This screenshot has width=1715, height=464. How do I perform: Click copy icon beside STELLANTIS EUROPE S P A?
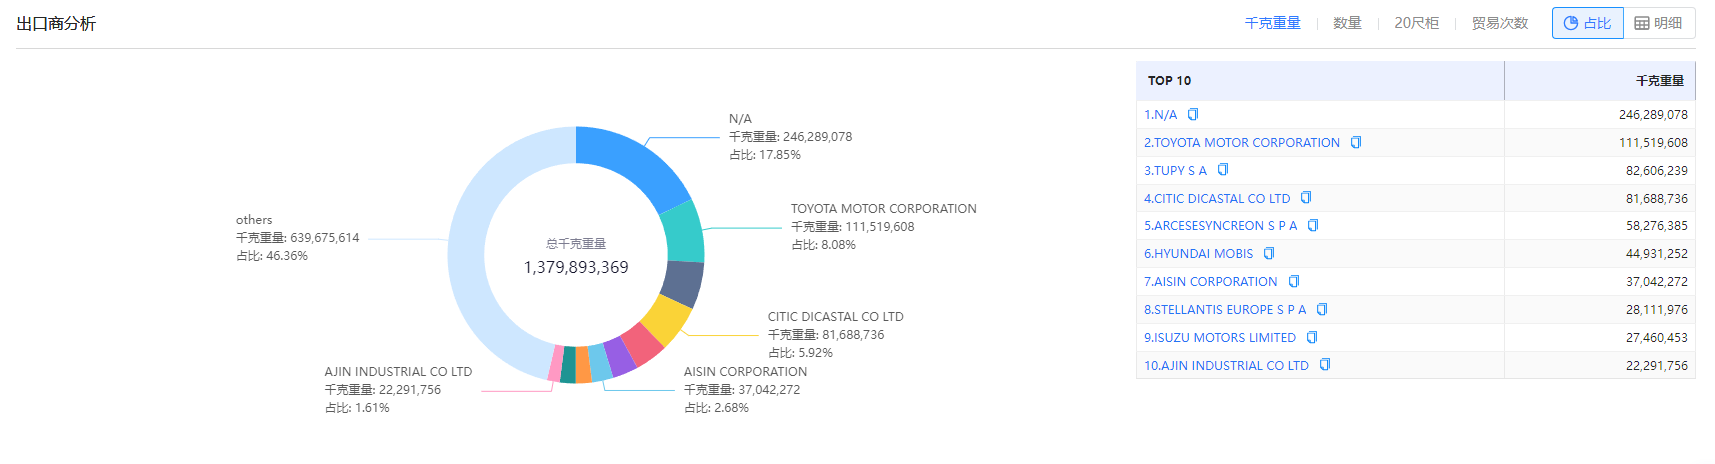coord(1322,310)
